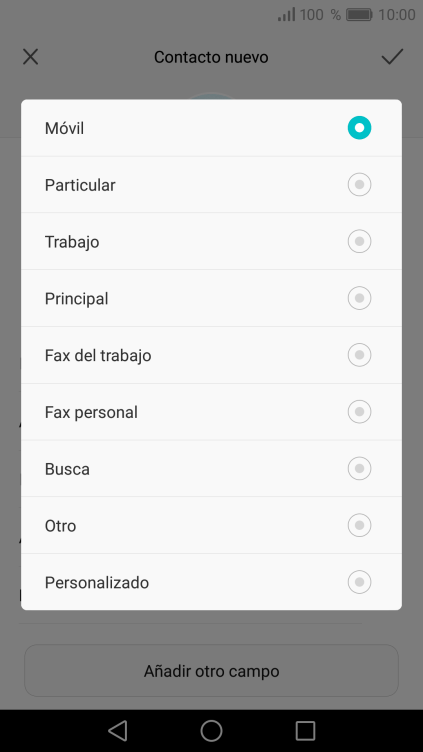The width and height of the screenshot is (423, 752).
Task: Choose the Principal radio option
Action: (x=359, y=298)
